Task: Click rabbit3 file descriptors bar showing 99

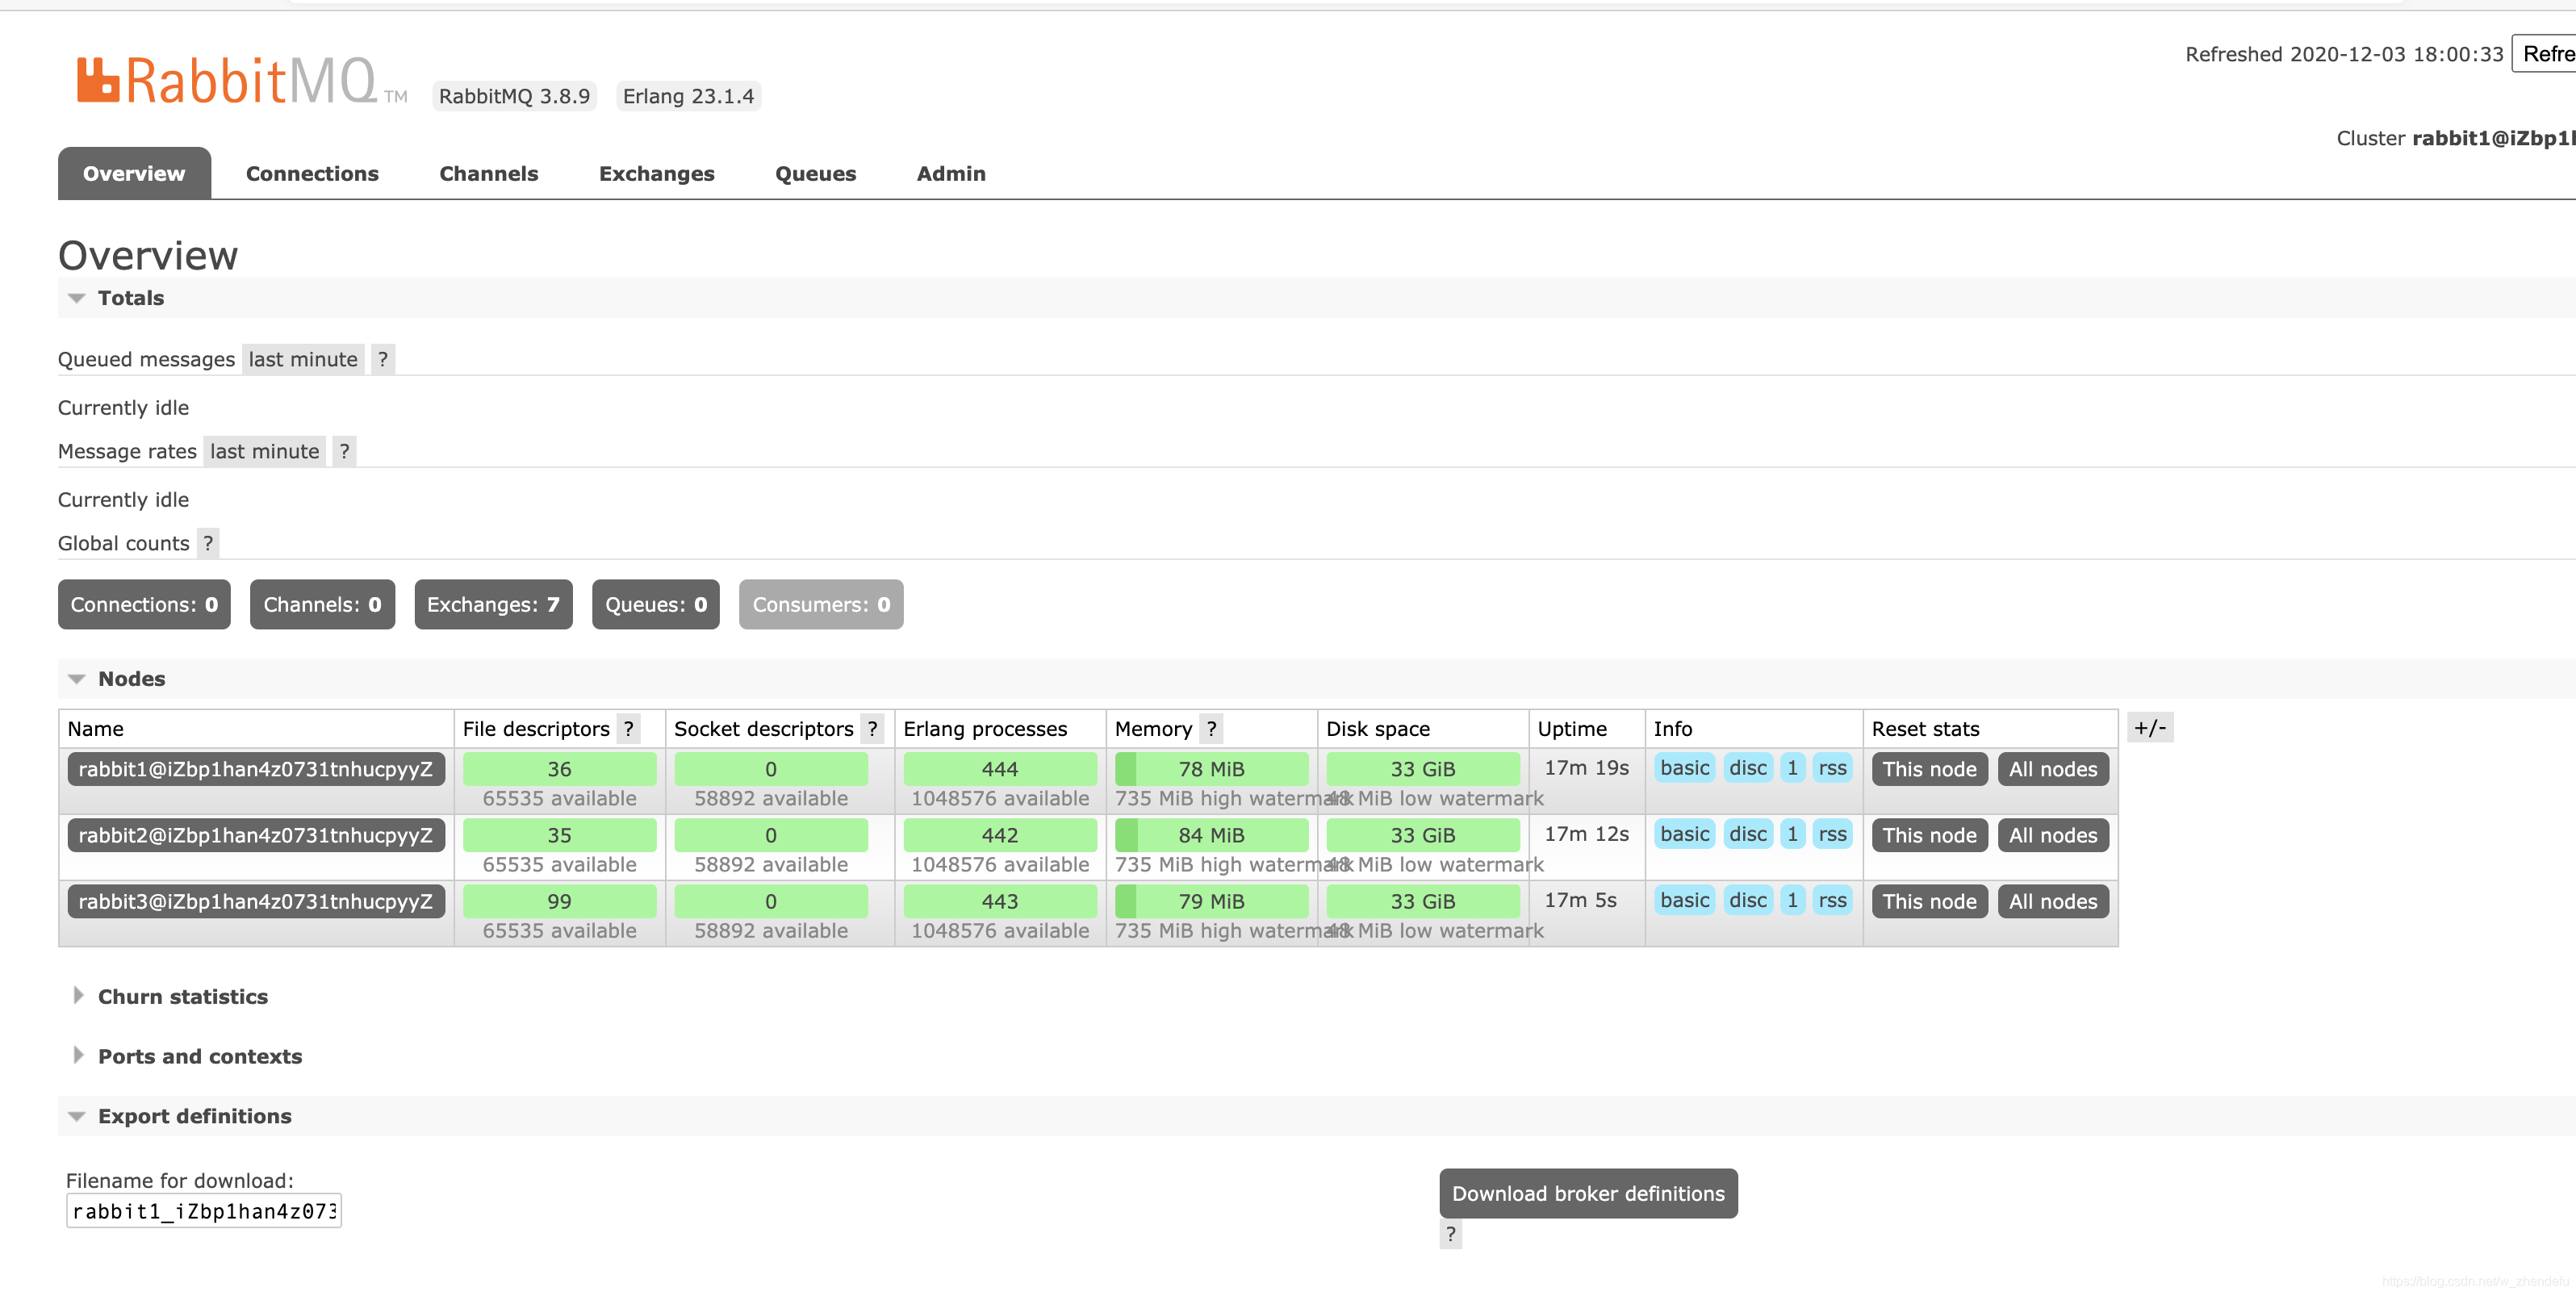Action: [559, 901]
